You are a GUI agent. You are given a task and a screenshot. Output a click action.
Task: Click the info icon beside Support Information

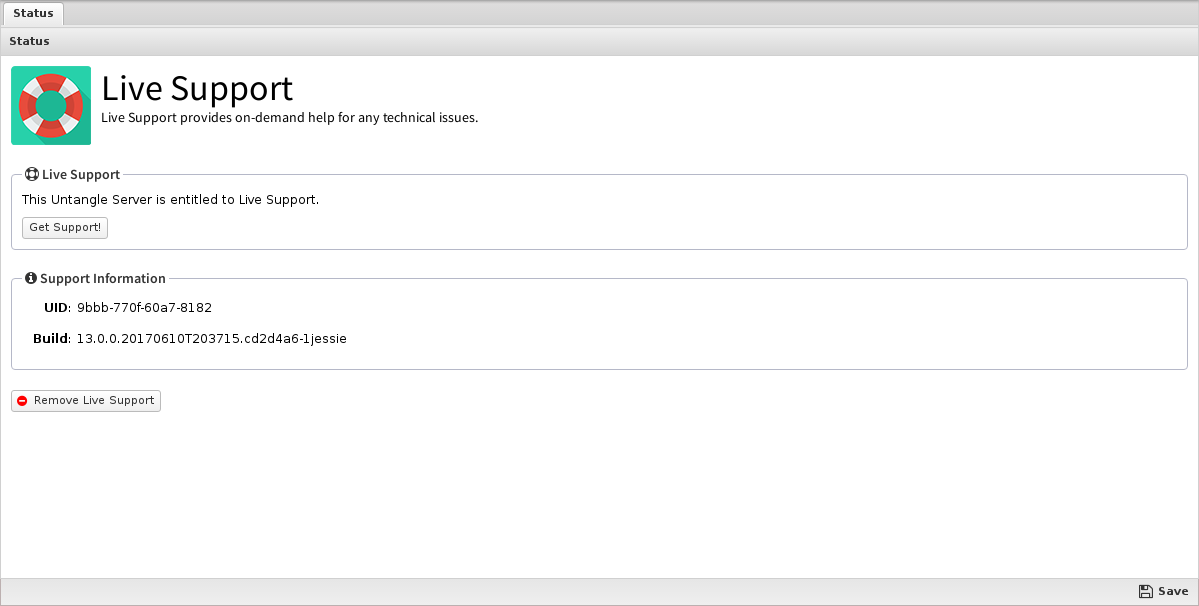coord(31,278)
